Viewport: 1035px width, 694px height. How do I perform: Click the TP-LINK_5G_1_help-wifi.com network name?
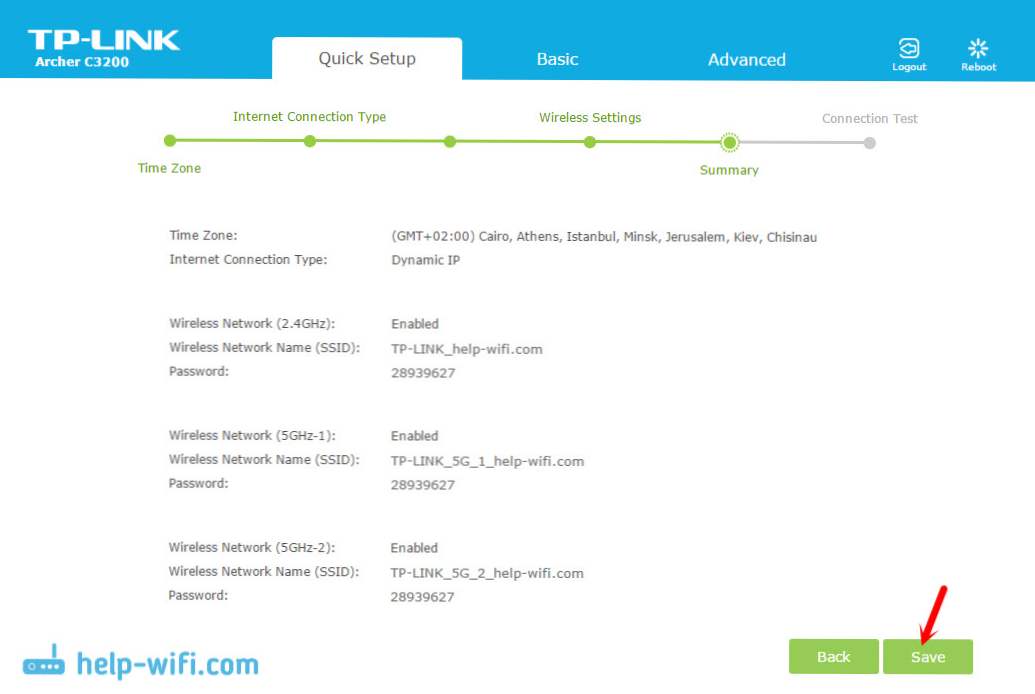[x=487, y=461]
